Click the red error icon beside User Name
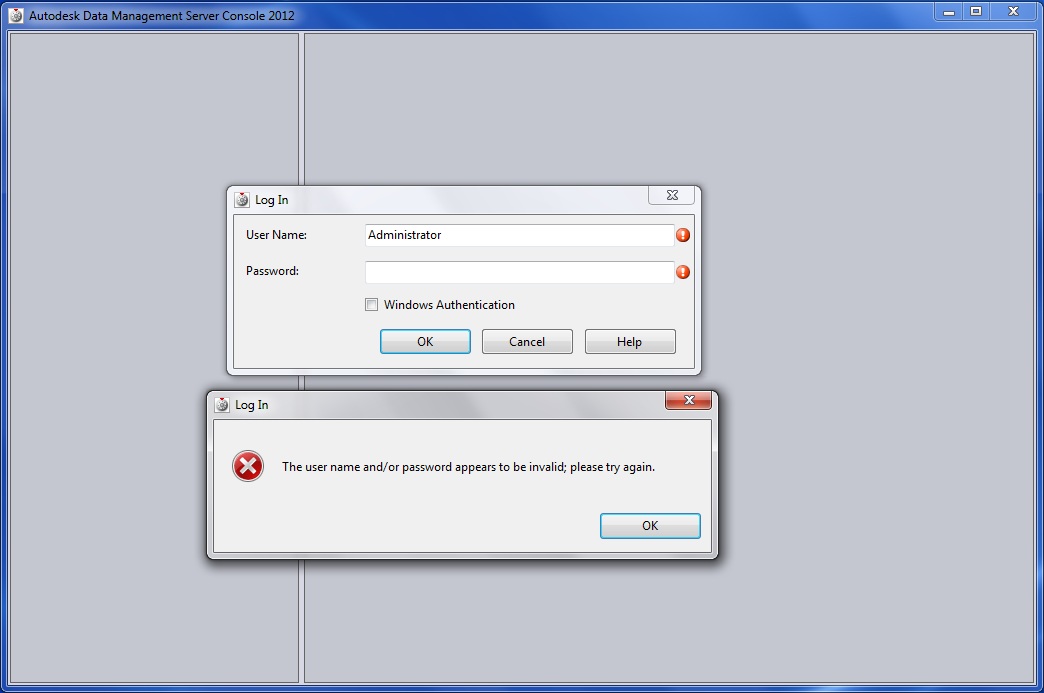 tap(682, 235)
